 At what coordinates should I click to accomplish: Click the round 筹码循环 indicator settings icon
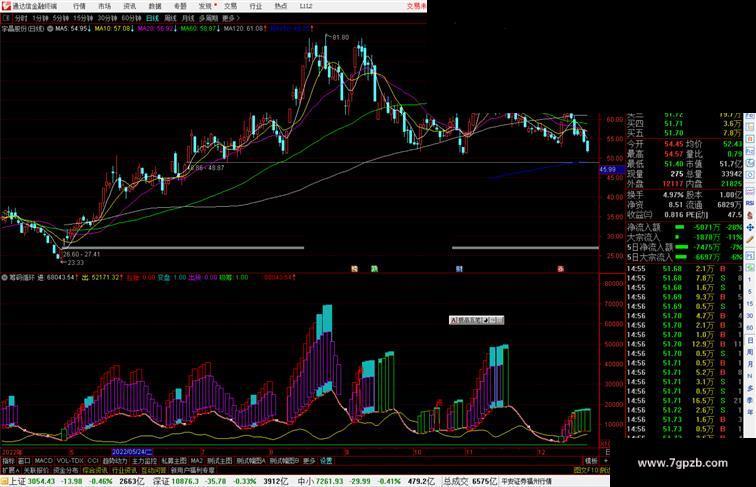(x=4, y=278)
